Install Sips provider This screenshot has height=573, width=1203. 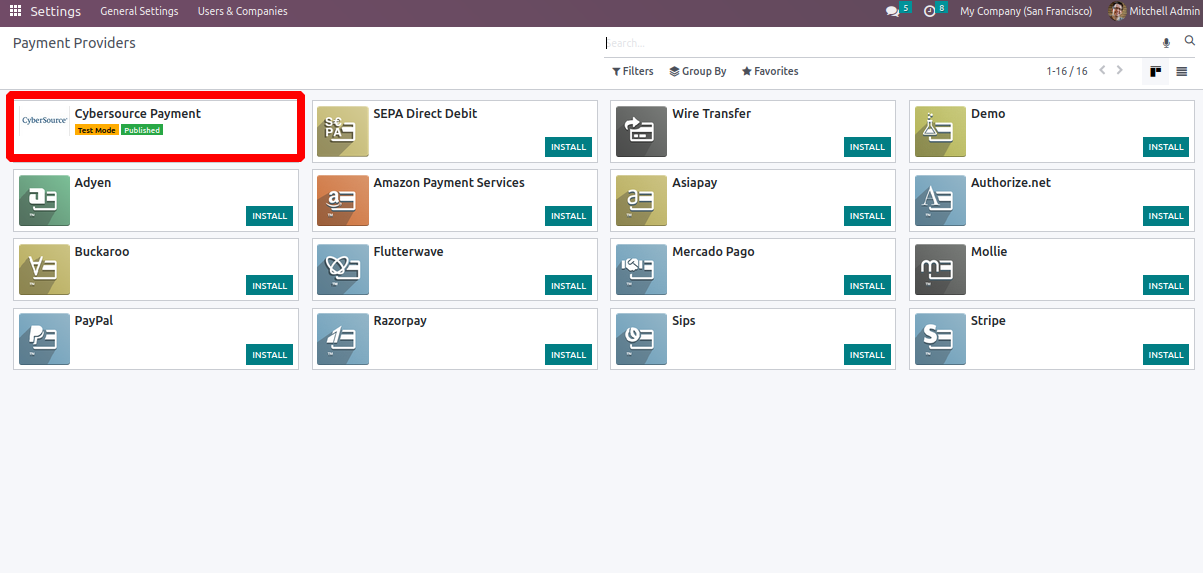(868, 354)
